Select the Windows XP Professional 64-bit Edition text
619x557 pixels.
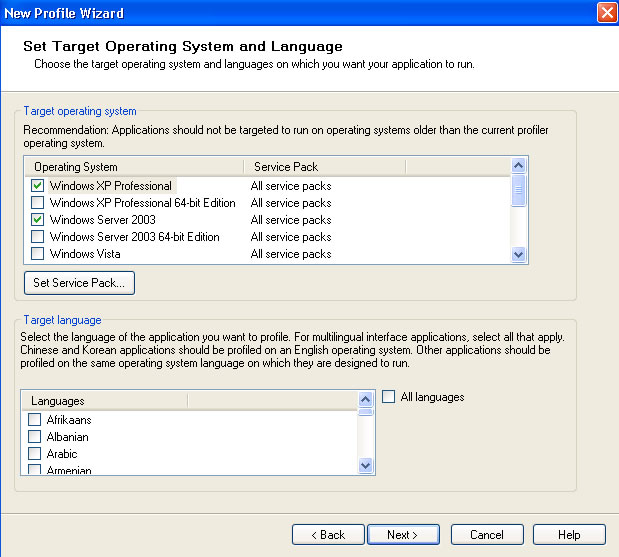click(x=143, y=203)
